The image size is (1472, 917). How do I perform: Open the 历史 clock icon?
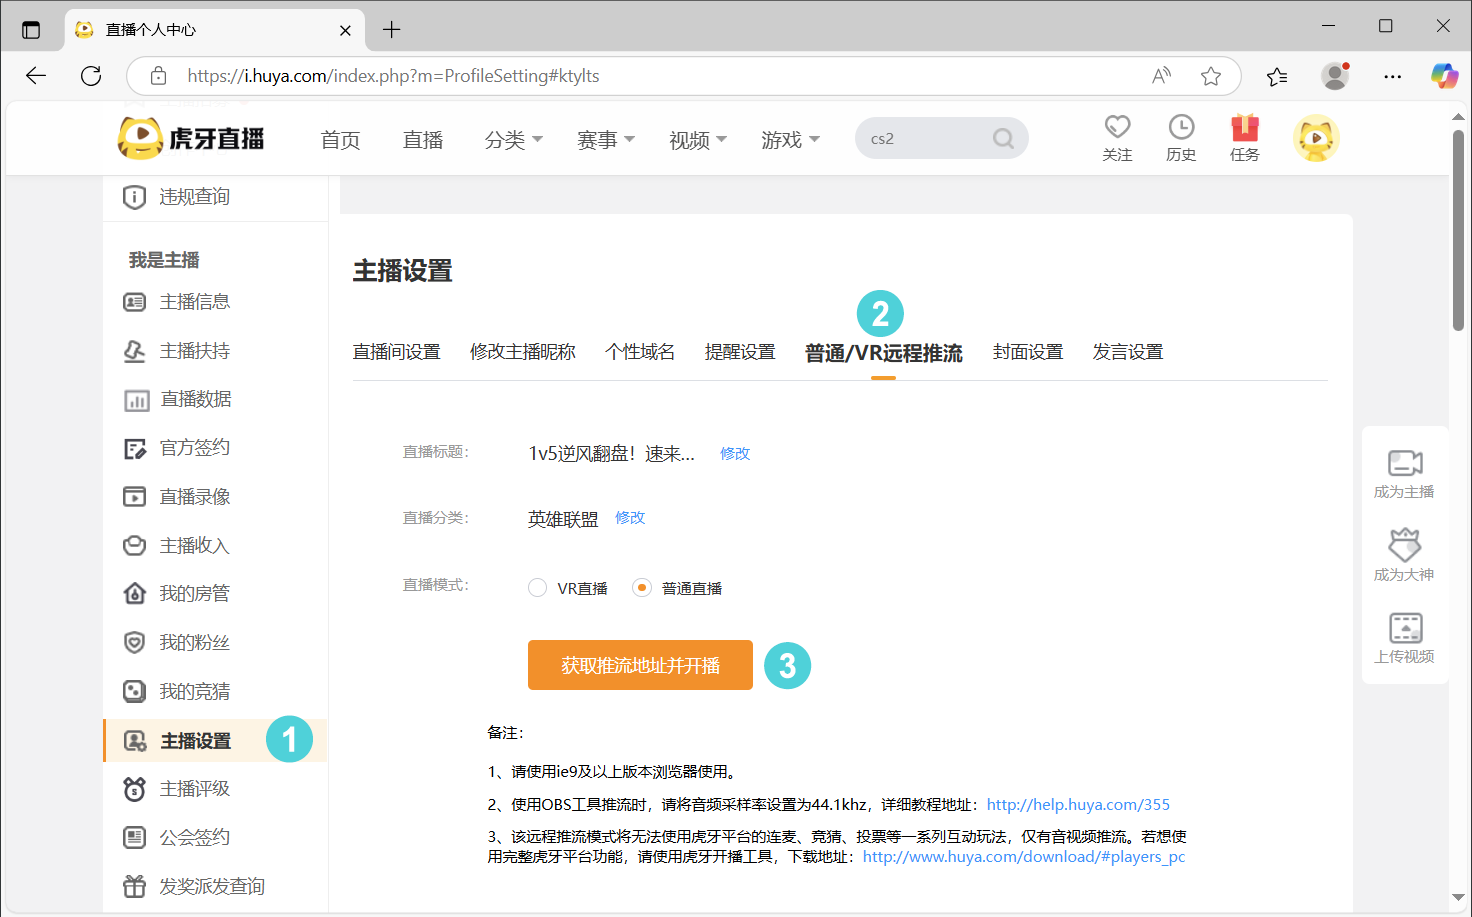pyautogui.click(x=1181, y=128)
